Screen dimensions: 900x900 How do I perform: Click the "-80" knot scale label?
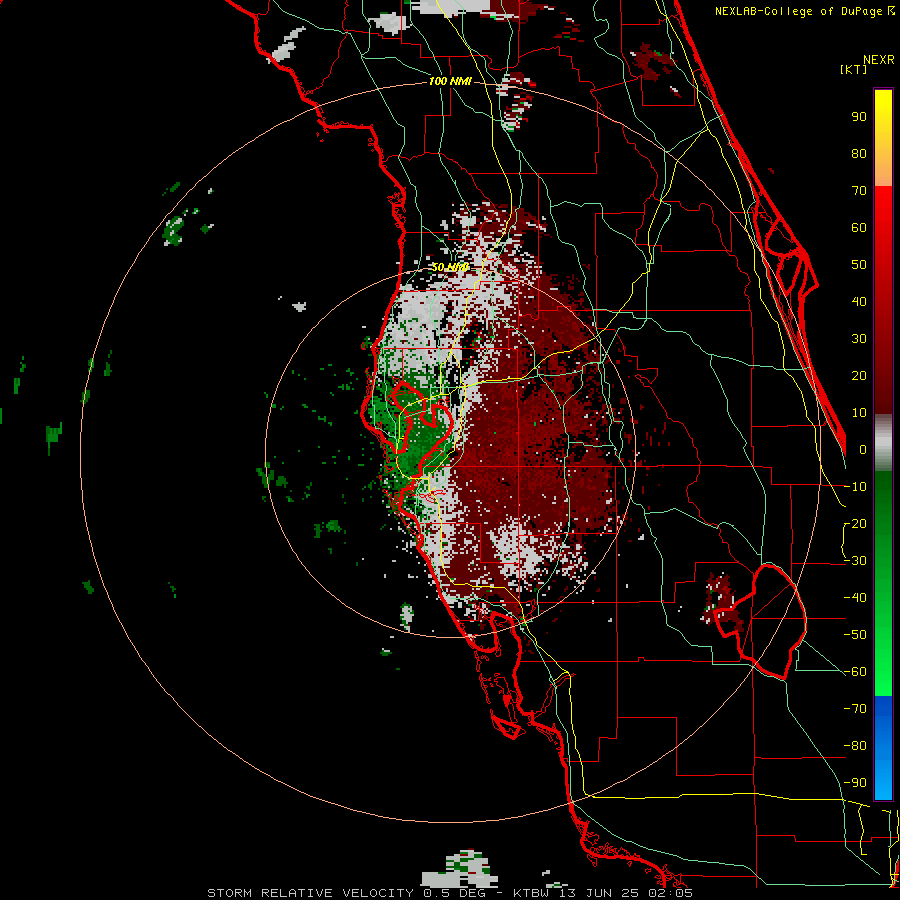click(x=855, y=746)
